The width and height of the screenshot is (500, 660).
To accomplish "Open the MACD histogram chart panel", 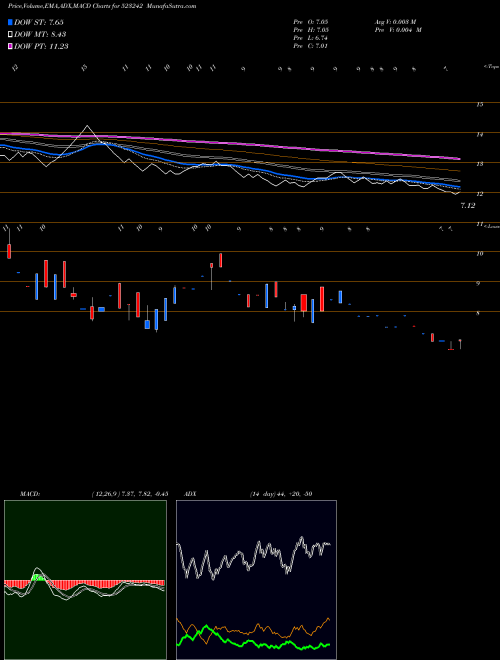I will (85, 580).
